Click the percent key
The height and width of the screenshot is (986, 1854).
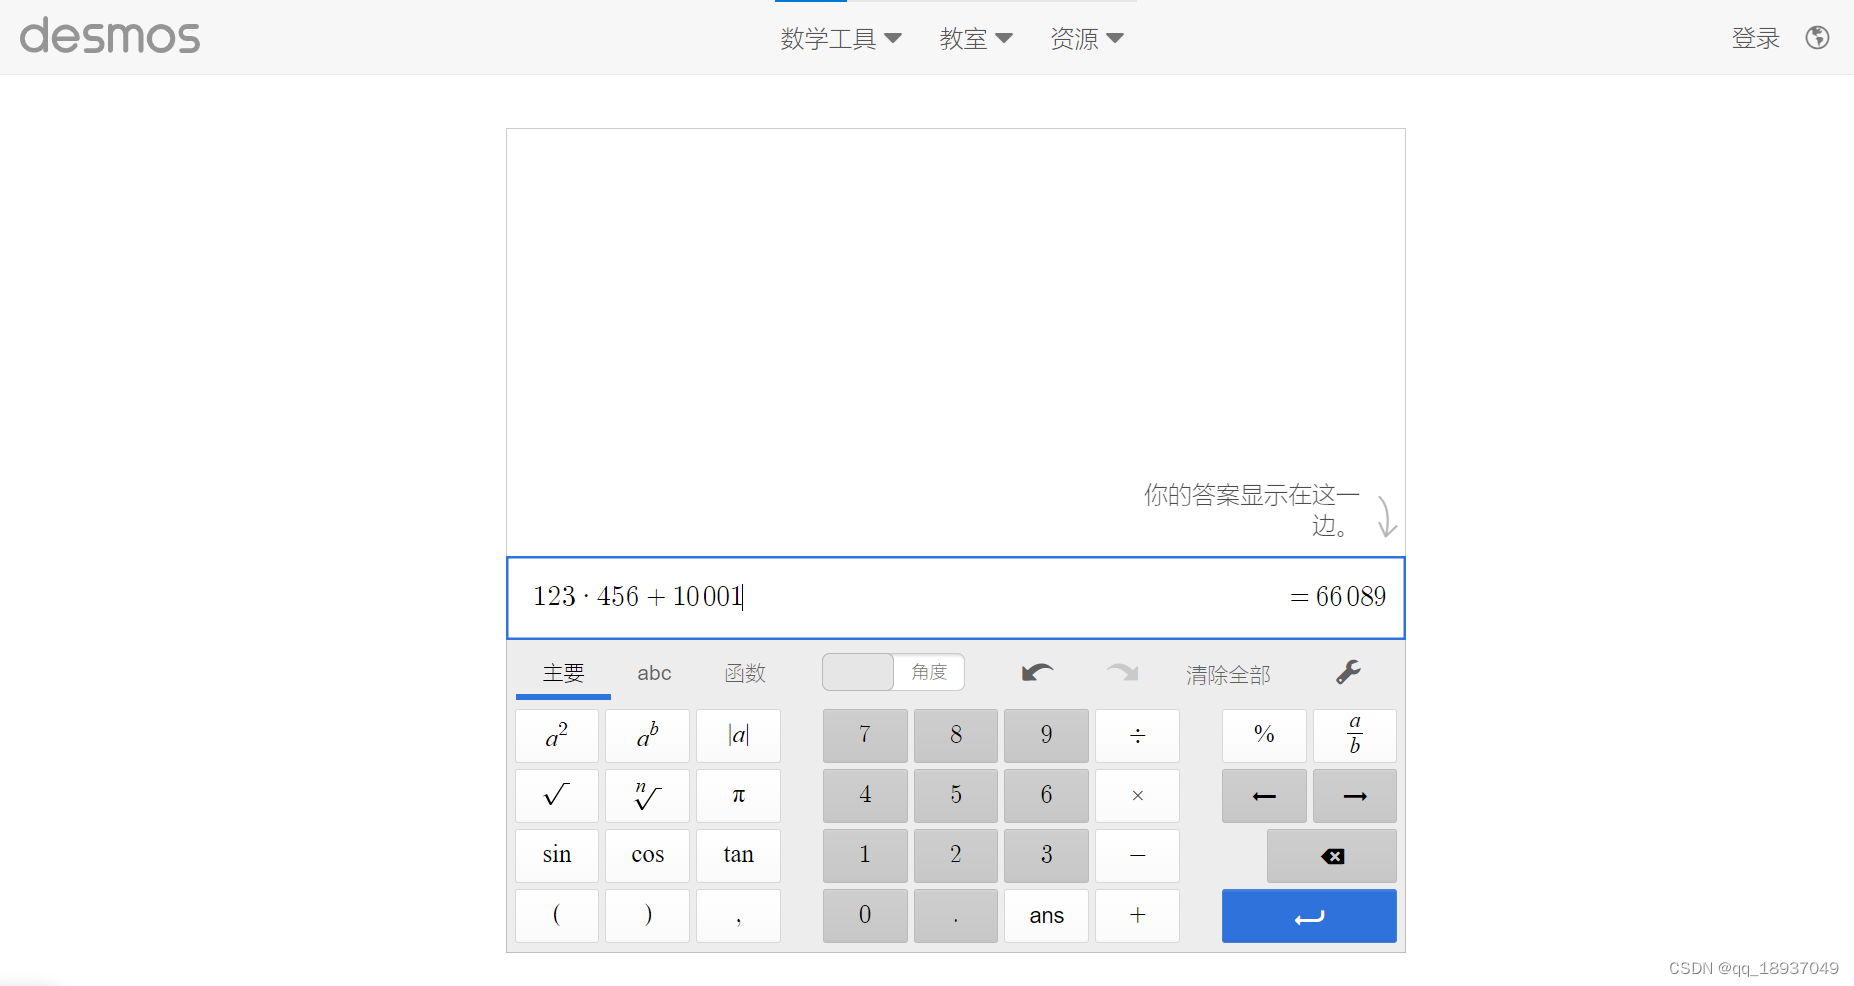coord(1264,736)
